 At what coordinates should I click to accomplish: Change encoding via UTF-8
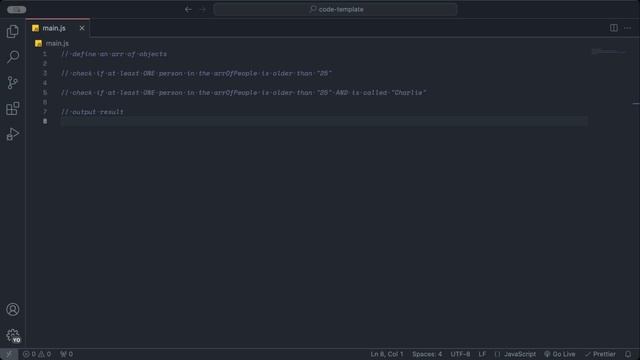(460, 354)
